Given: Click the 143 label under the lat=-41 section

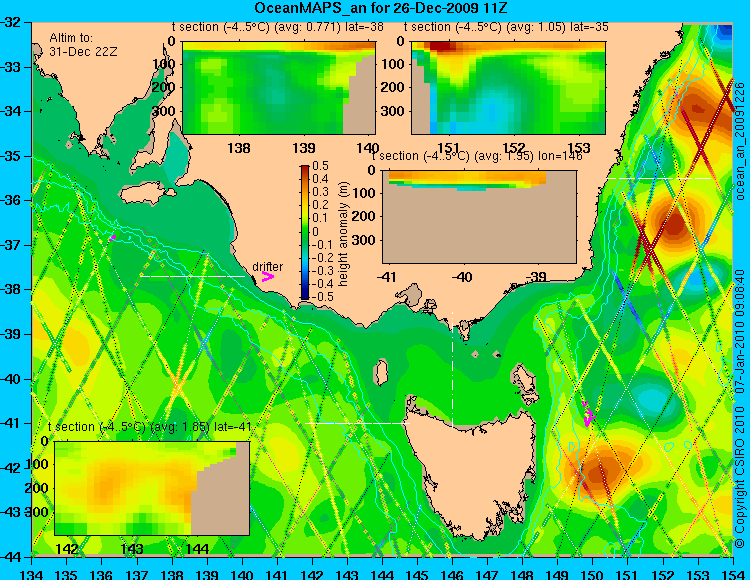Looking at the screenshot, I should [132, 548].
